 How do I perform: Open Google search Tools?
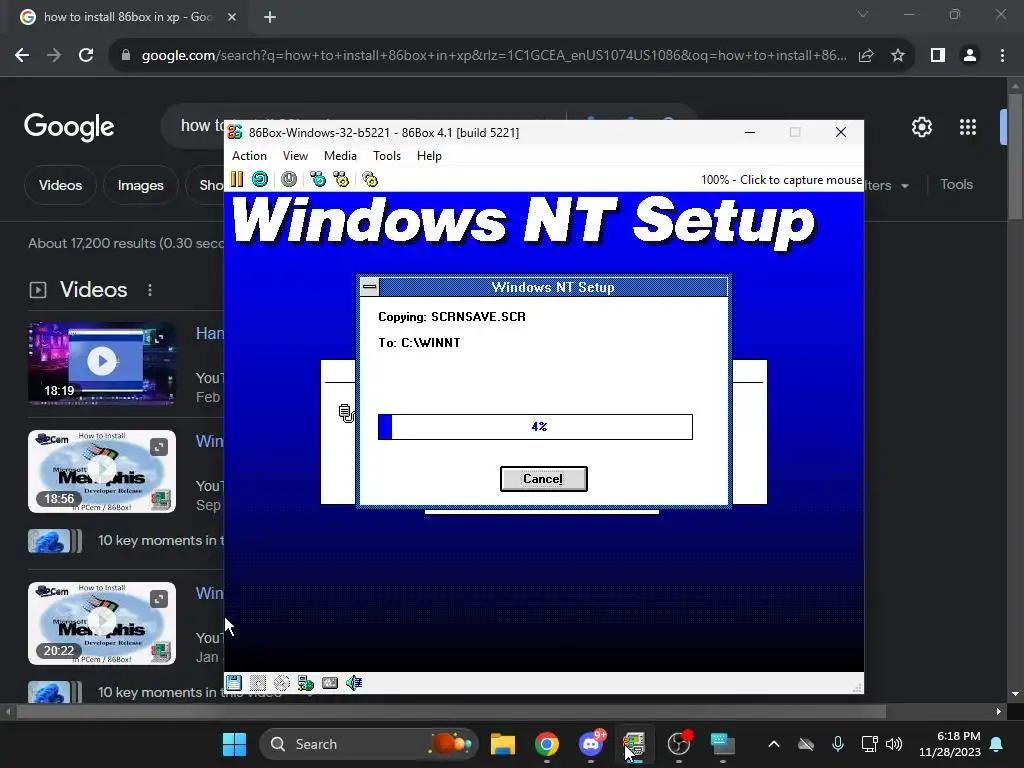click(956, 184)
